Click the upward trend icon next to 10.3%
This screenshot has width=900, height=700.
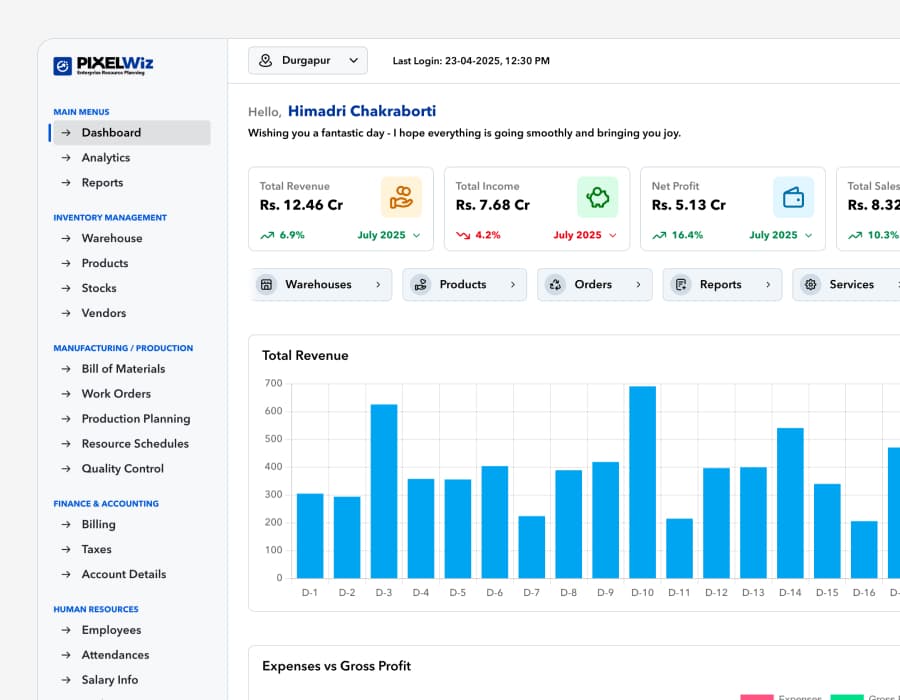(x=855, y=235)
